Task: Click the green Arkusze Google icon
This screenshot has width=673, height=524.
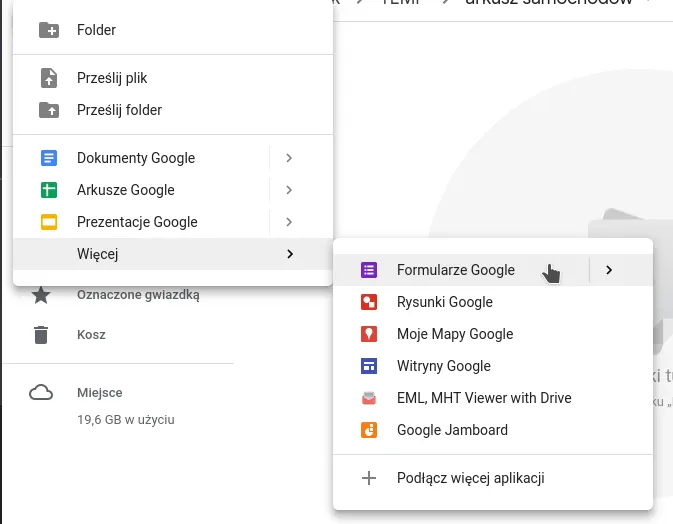Action: pyautogui.click(x=49, y=190)
